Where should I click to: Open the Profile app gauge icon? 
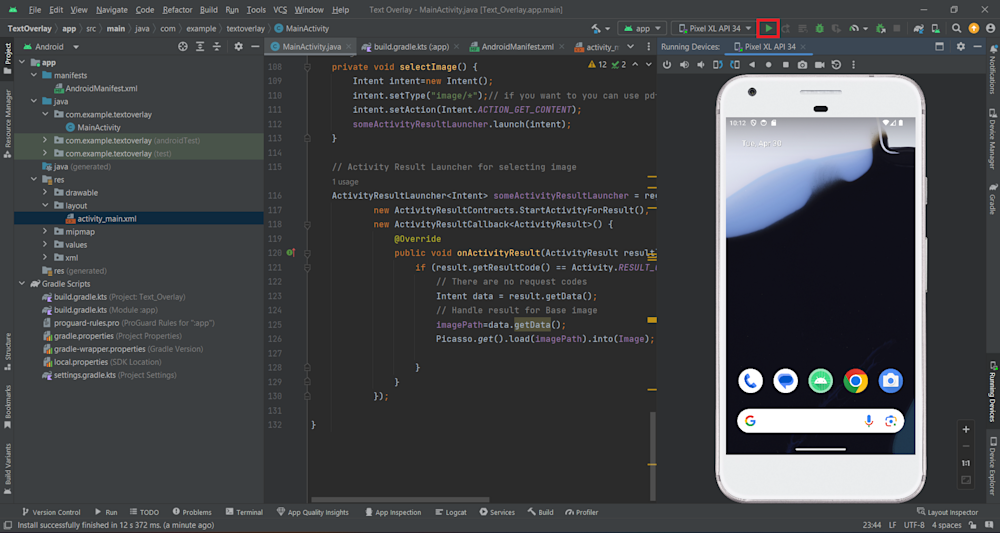tap(853, 29)
